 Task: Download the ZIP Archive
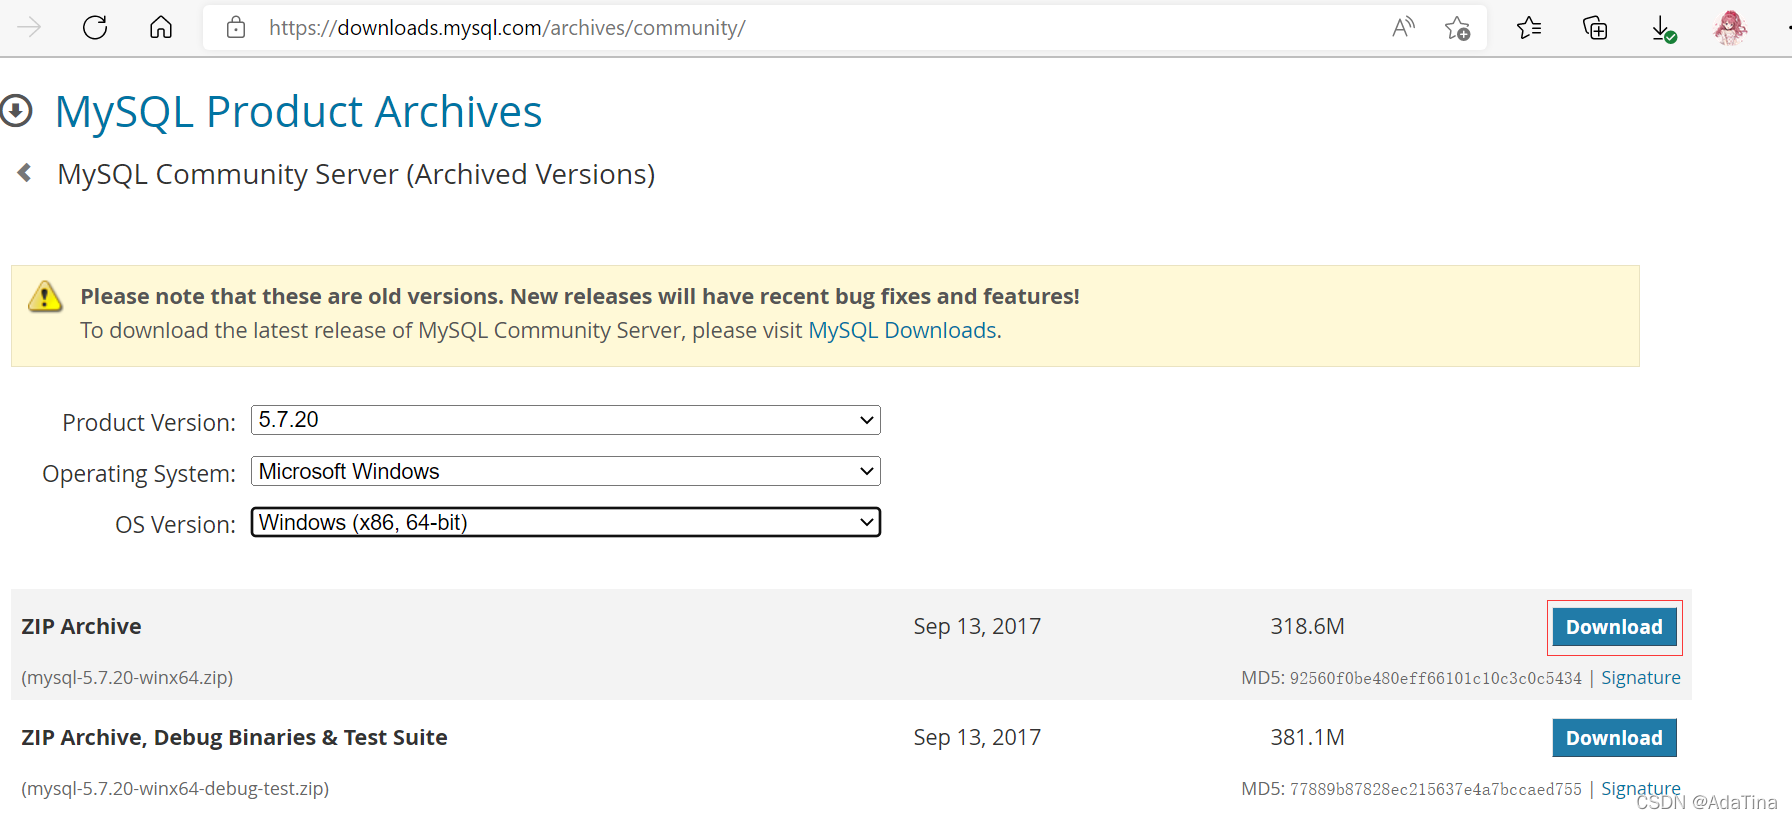point(1614,627)
